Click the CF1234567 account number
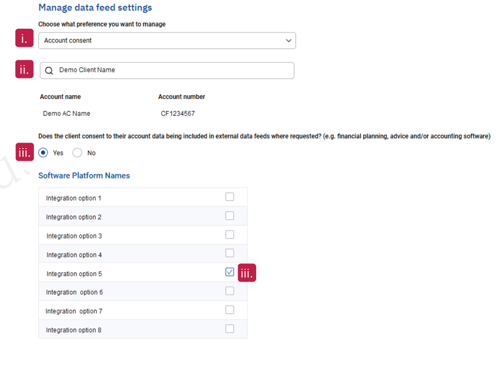 coord(178,114)
